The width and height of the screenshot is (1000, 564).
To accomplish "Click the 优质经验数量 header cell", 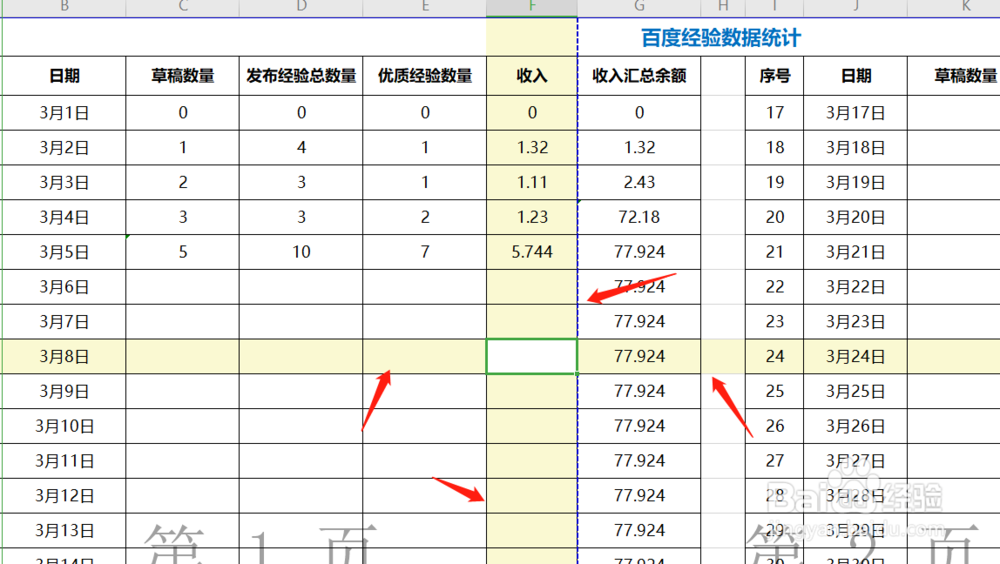I will (x=425, y=76).
